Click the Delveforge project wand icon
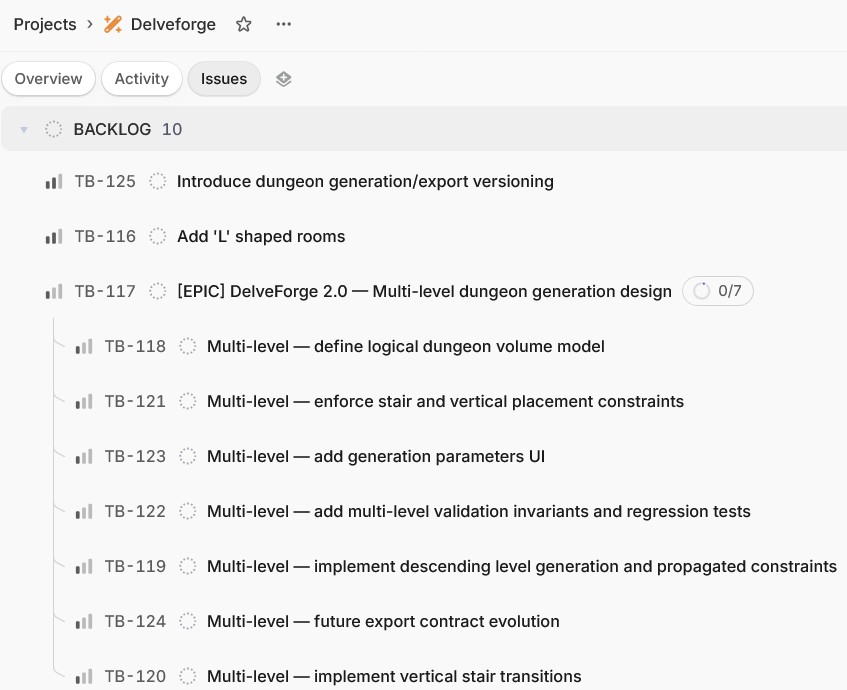This screenshot has height=690, width=847. 113,24
